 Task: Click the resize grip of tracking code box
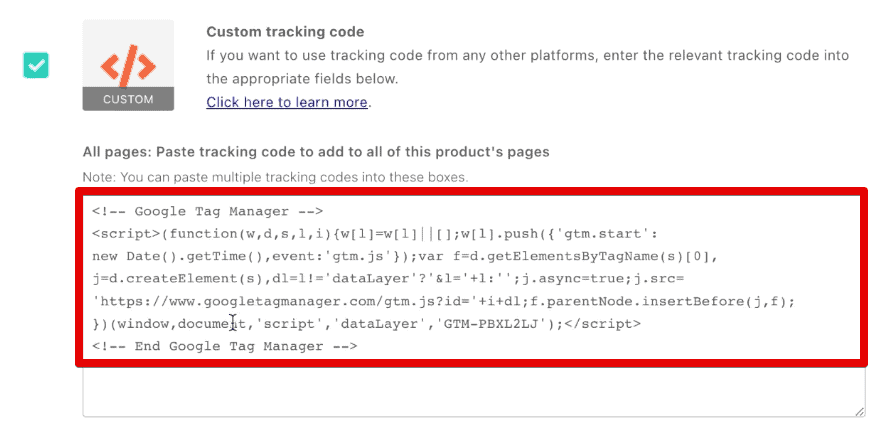(860, 412)
